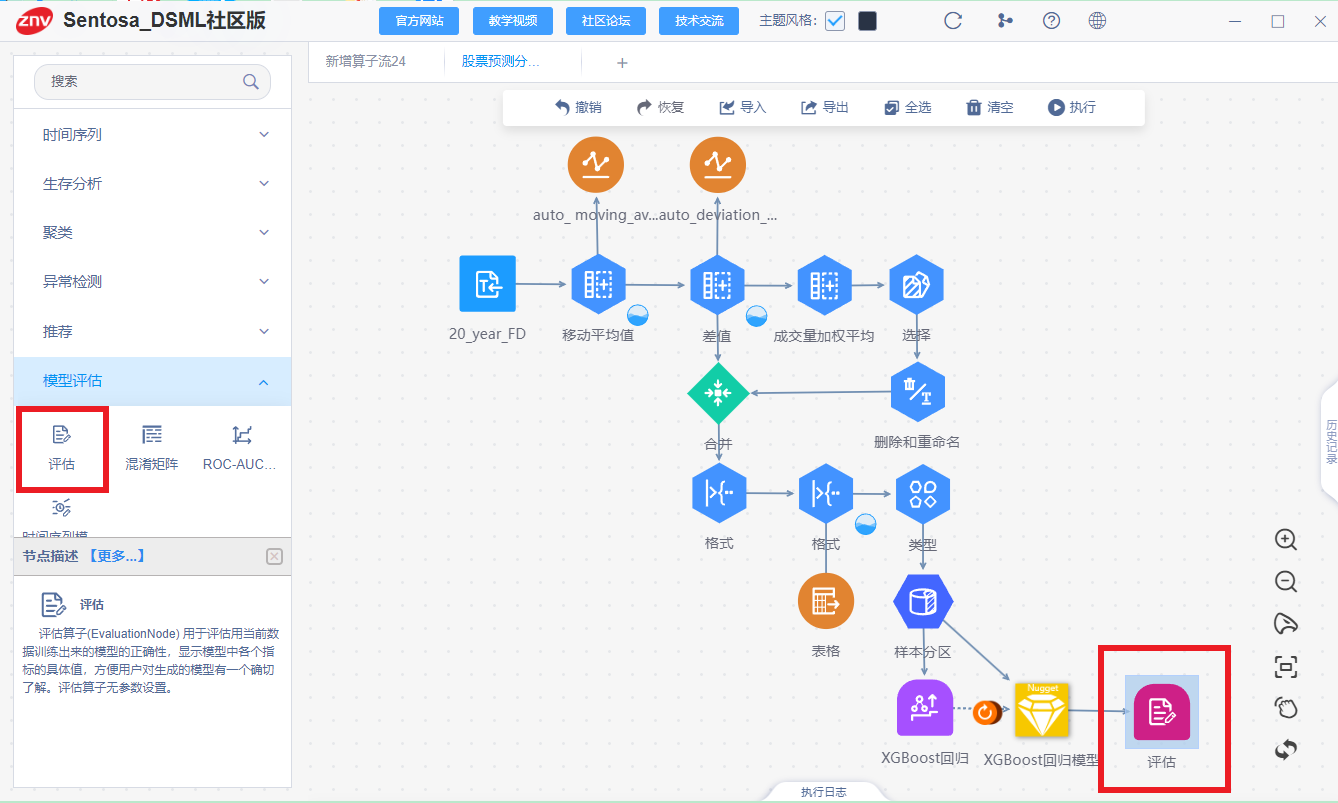Click the 【更多...】 link in 节点描述
The width and height of the screenshot is (1338, 803).
(116, 556)
